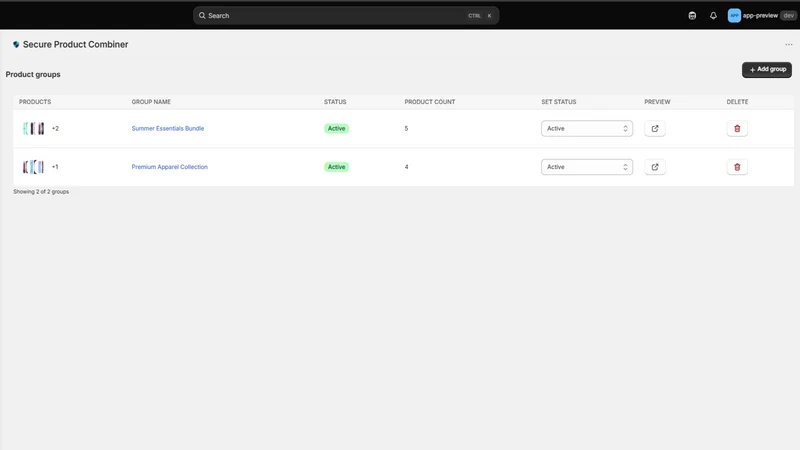Click product count 5
This screenshot has width=800, height=450.
tap(406, 129)
